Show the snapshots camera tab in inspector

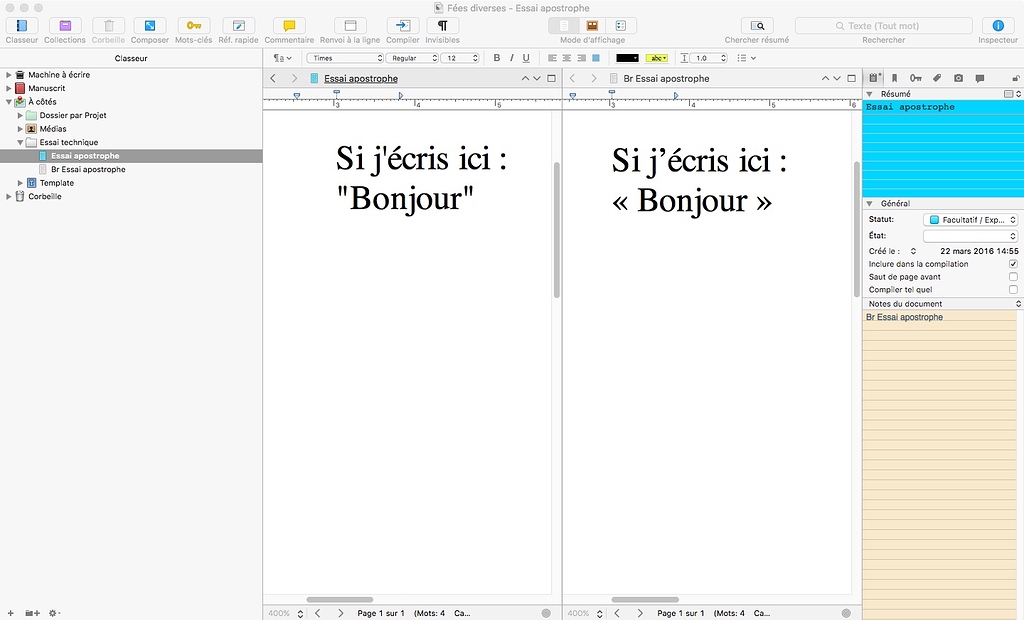[958, 78]
